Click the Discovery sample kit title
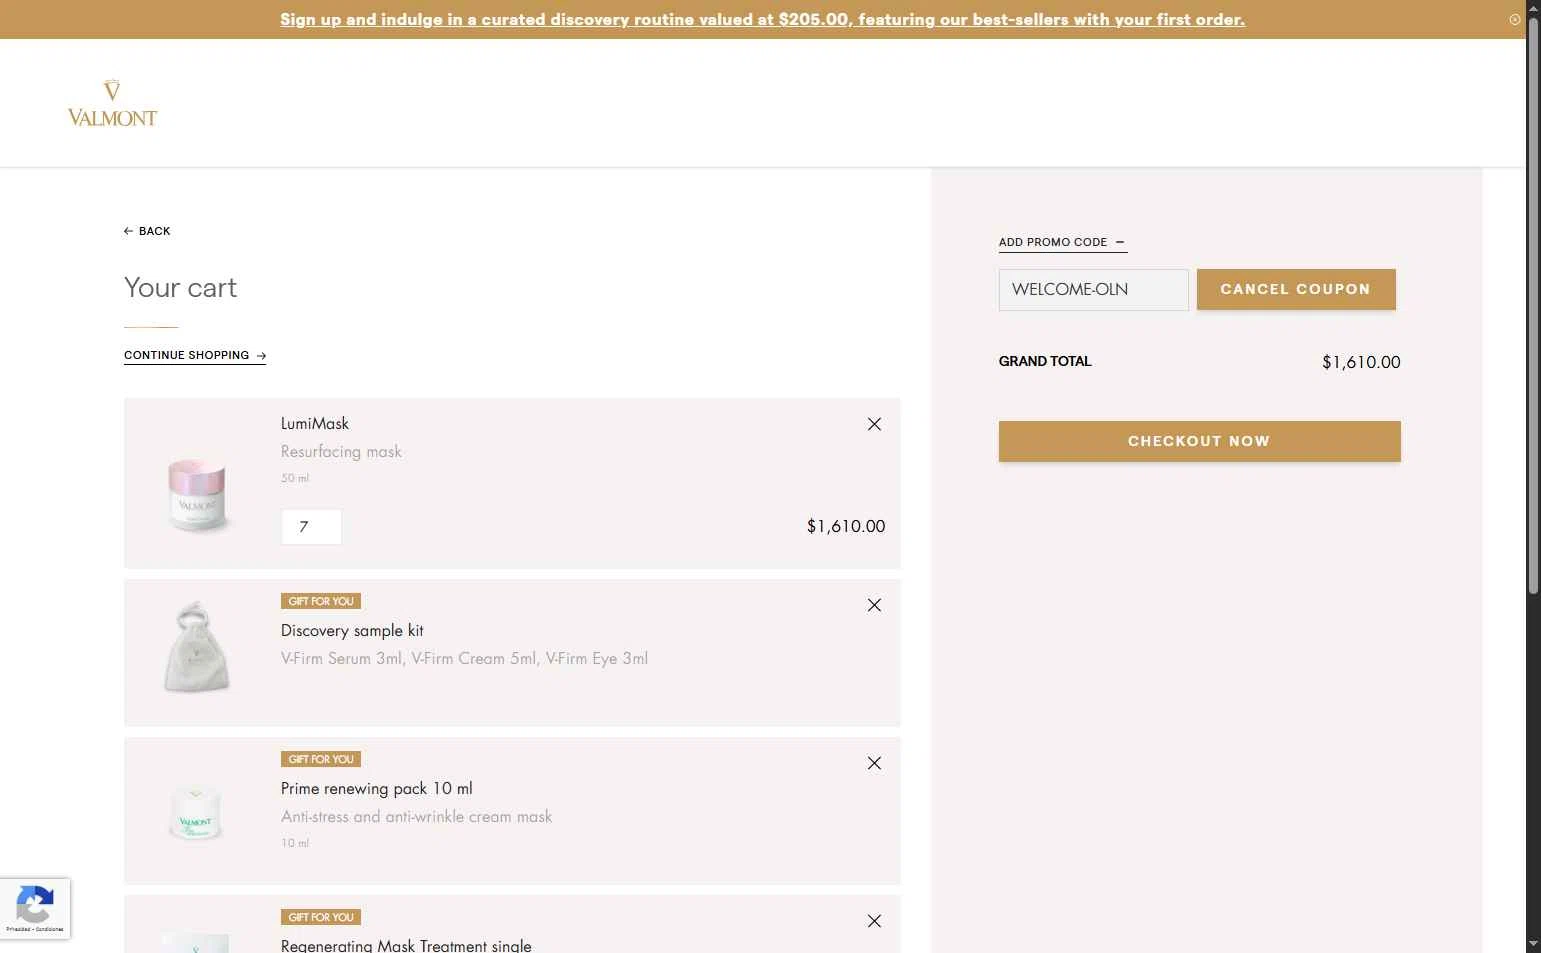 point(352,631)
